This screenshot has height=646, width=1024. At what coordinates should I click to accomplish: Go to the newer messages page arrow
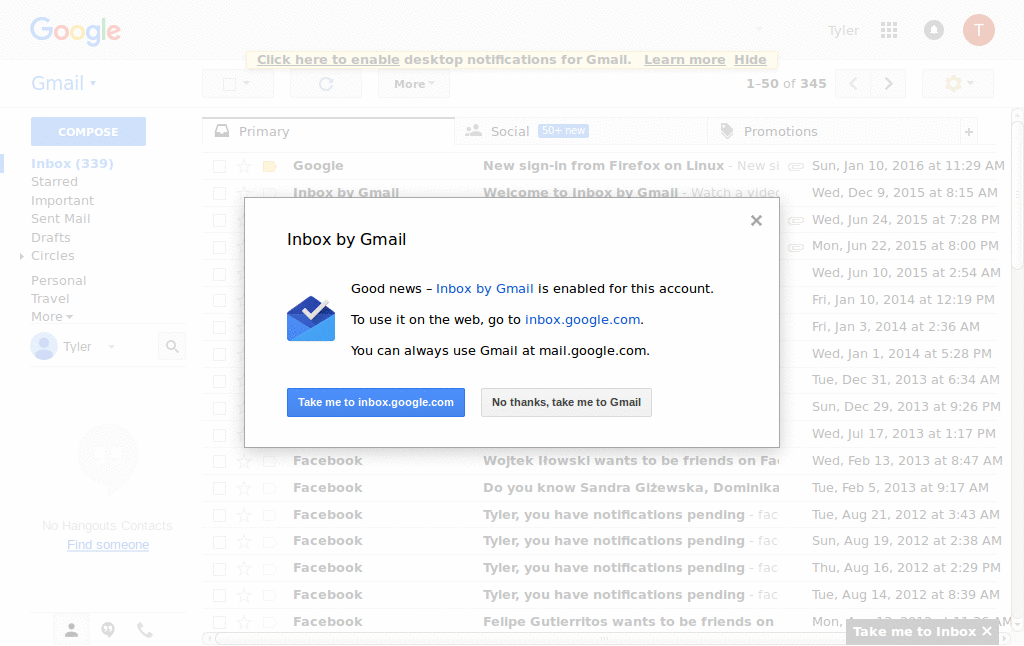coord(853,84)
